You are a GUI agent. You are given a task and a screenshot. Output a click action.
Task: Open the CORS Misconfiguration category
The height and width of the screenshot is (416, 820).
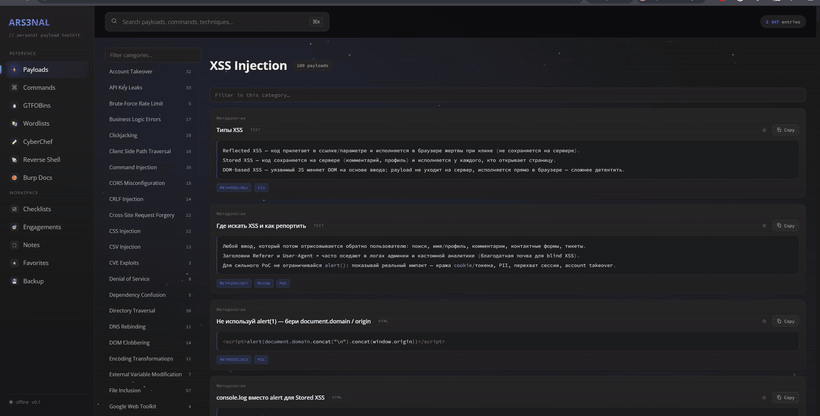click(150, 183)
